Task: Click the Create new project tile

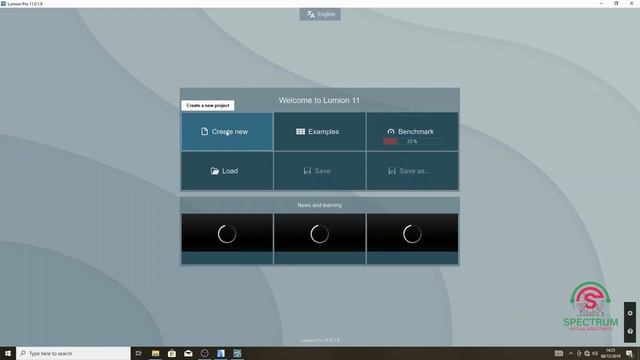Action: click(x=227, y=132)
